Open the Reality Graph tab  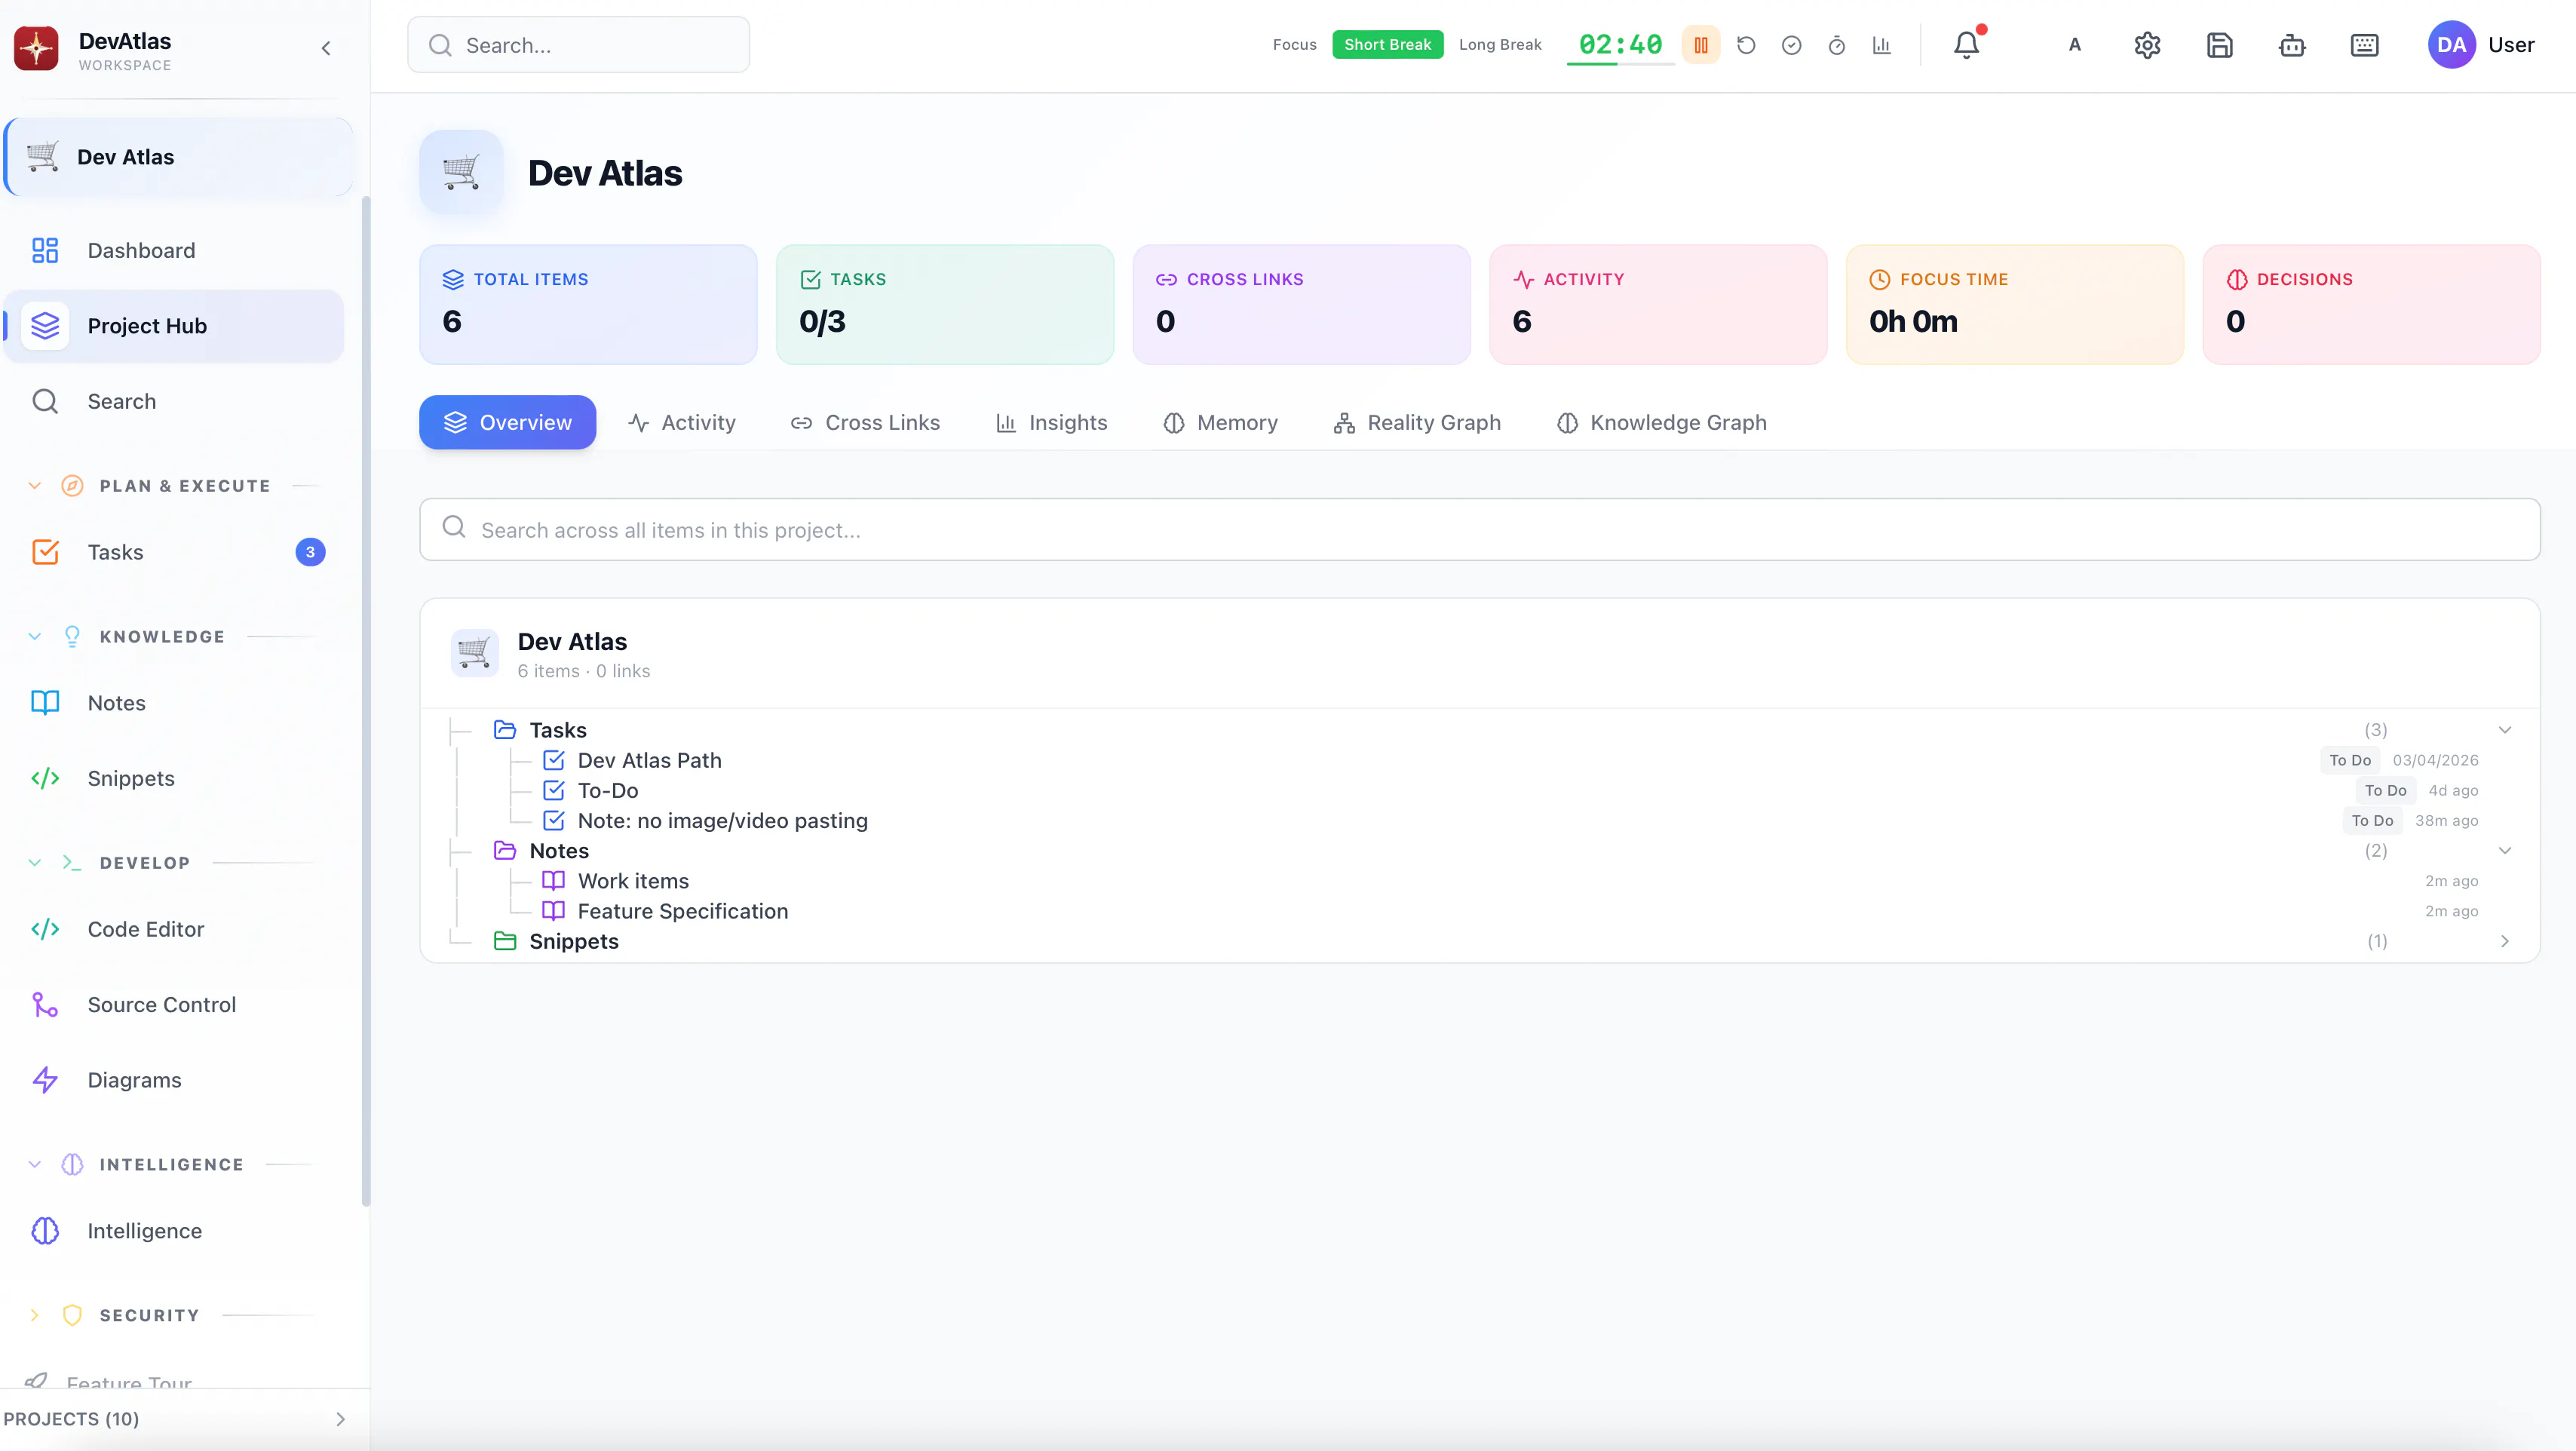1417,422
